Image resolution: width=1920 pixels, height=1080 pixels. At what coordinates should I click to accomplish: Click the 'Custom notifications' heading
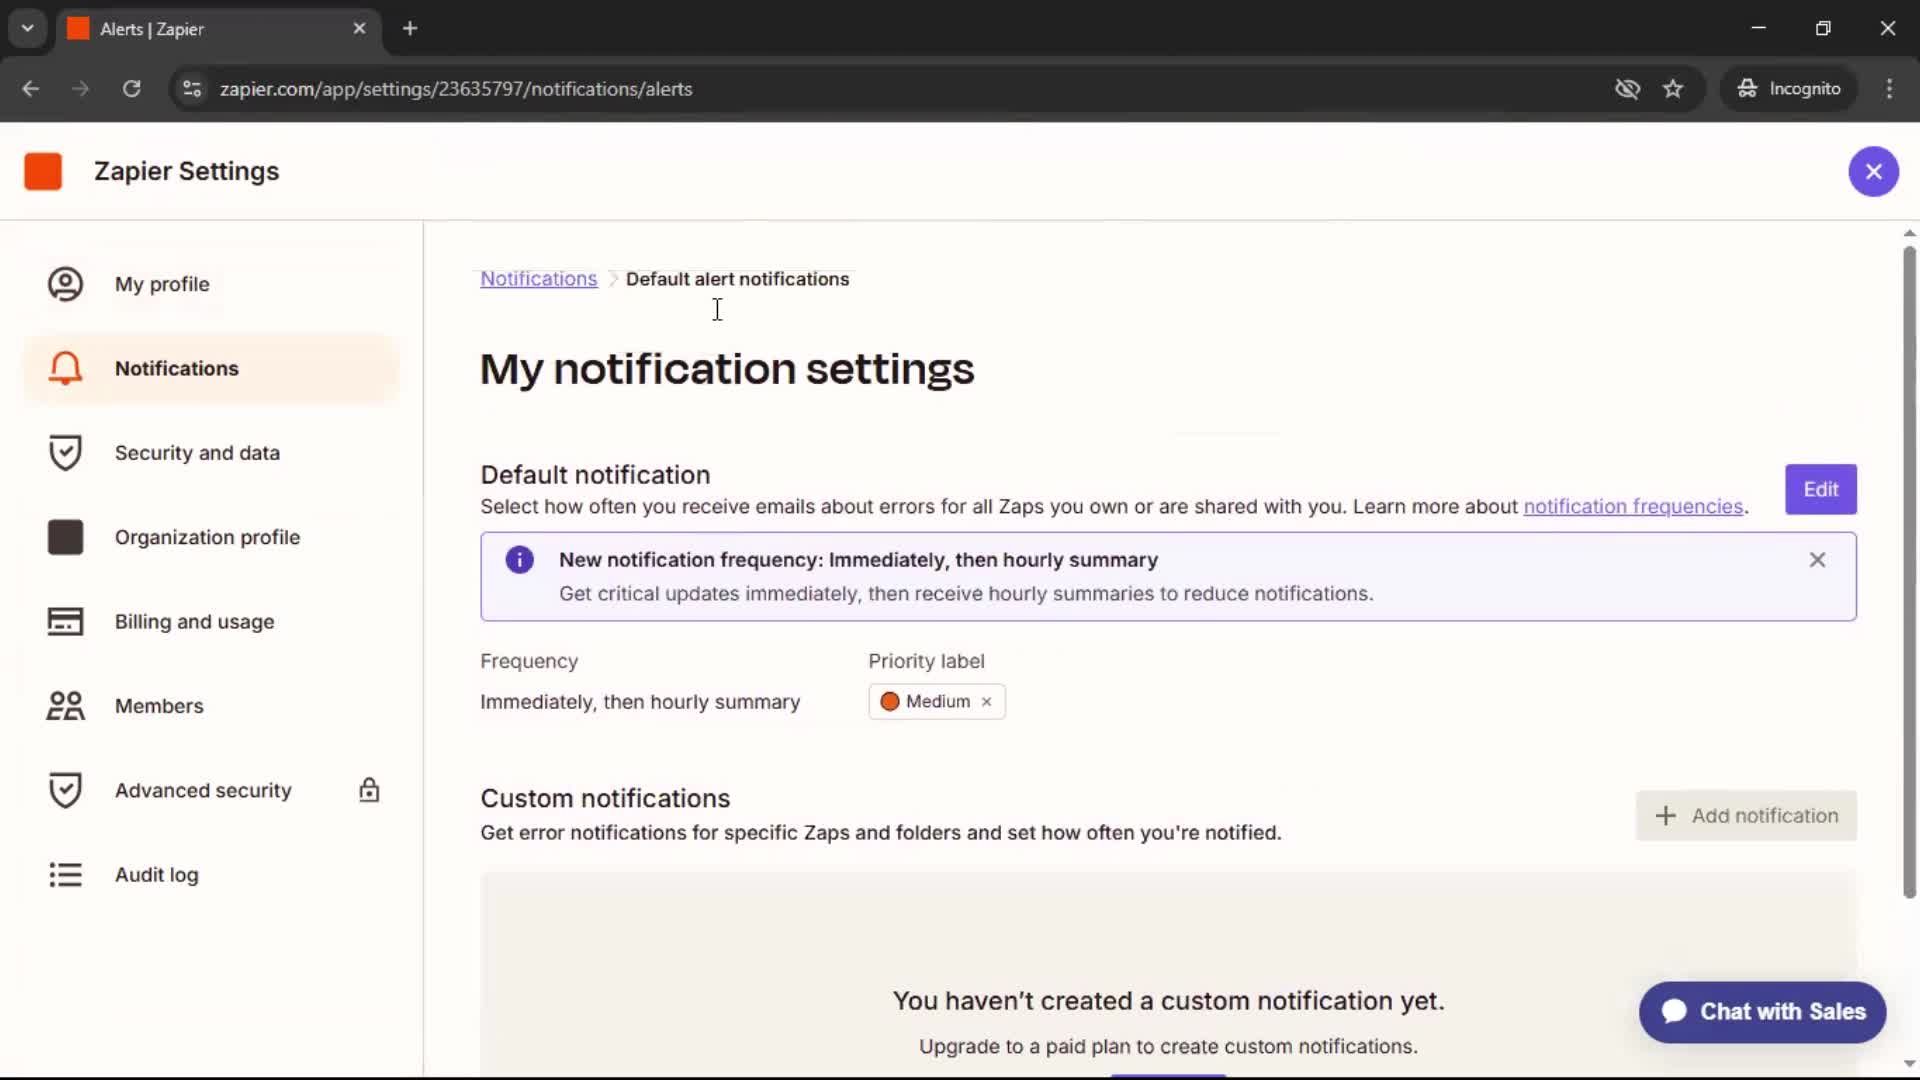pos(605,798)
